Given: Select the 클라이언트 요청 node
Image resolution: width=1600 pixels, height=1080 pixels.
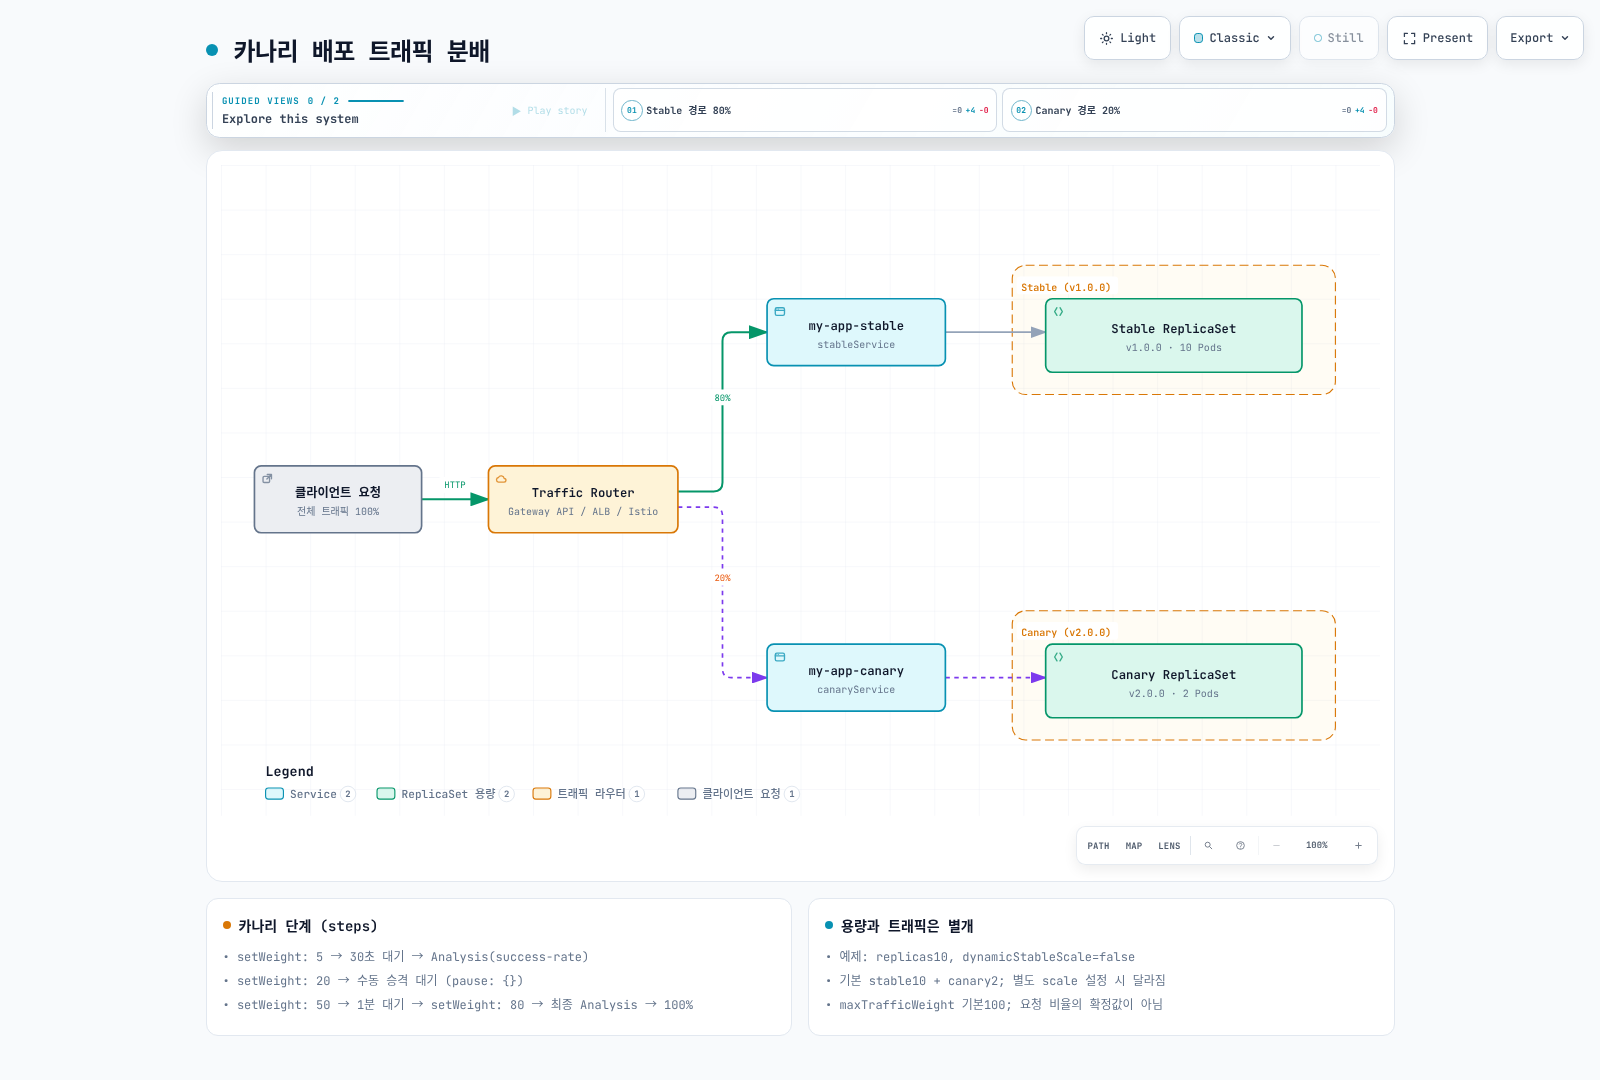Looking at the screenshot, I should point(338,499).
